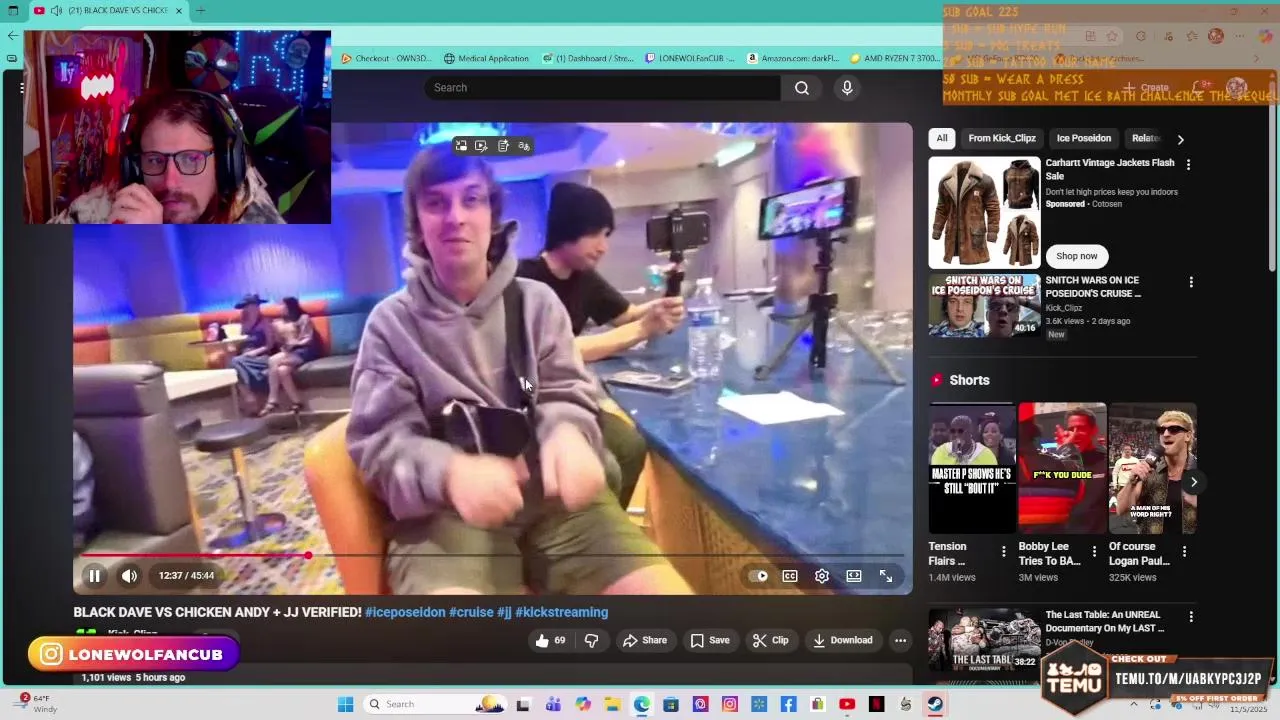Click the #kickstreaming hashtag link
Image resolution: width=1280 pixels, height=720 pixels.
(x=561, y=612)
